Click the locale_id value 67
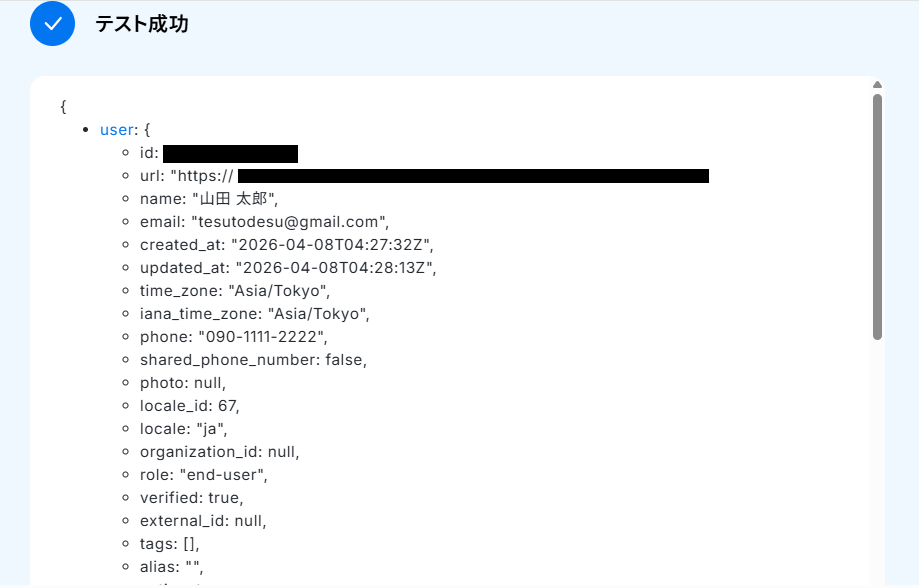The height and width of the screenshot is (588, 919). 228,406
